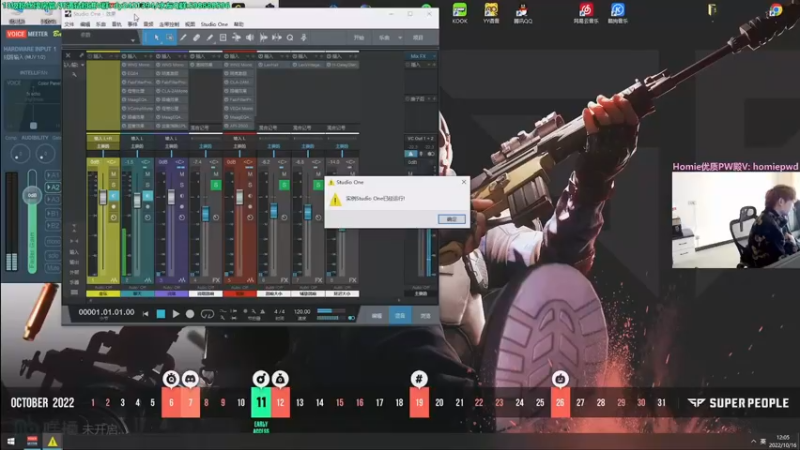The width and height of the screenshot is (800, 450).
Task: Select the Paint brush tool
Action: coord(210,38)
